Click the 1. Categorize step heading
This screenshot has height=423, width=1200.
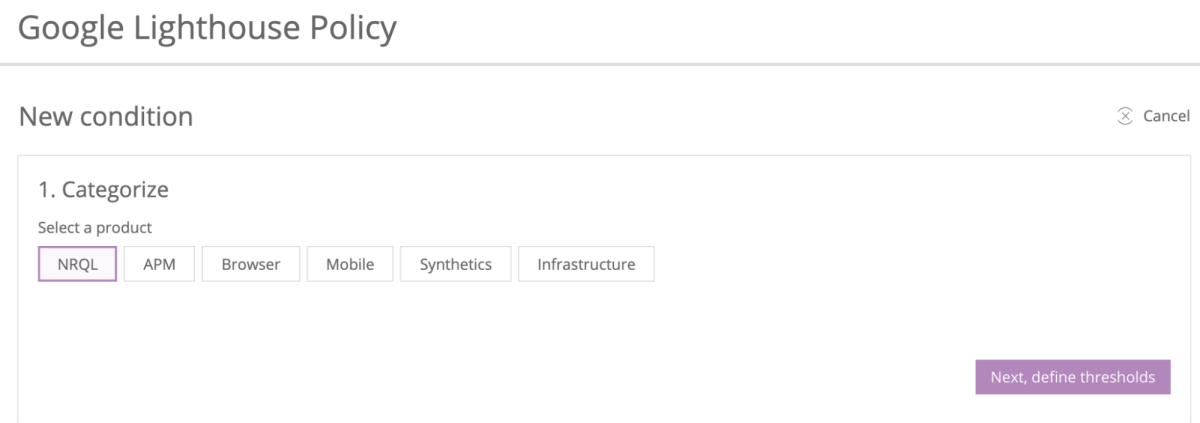click(103, 189)
